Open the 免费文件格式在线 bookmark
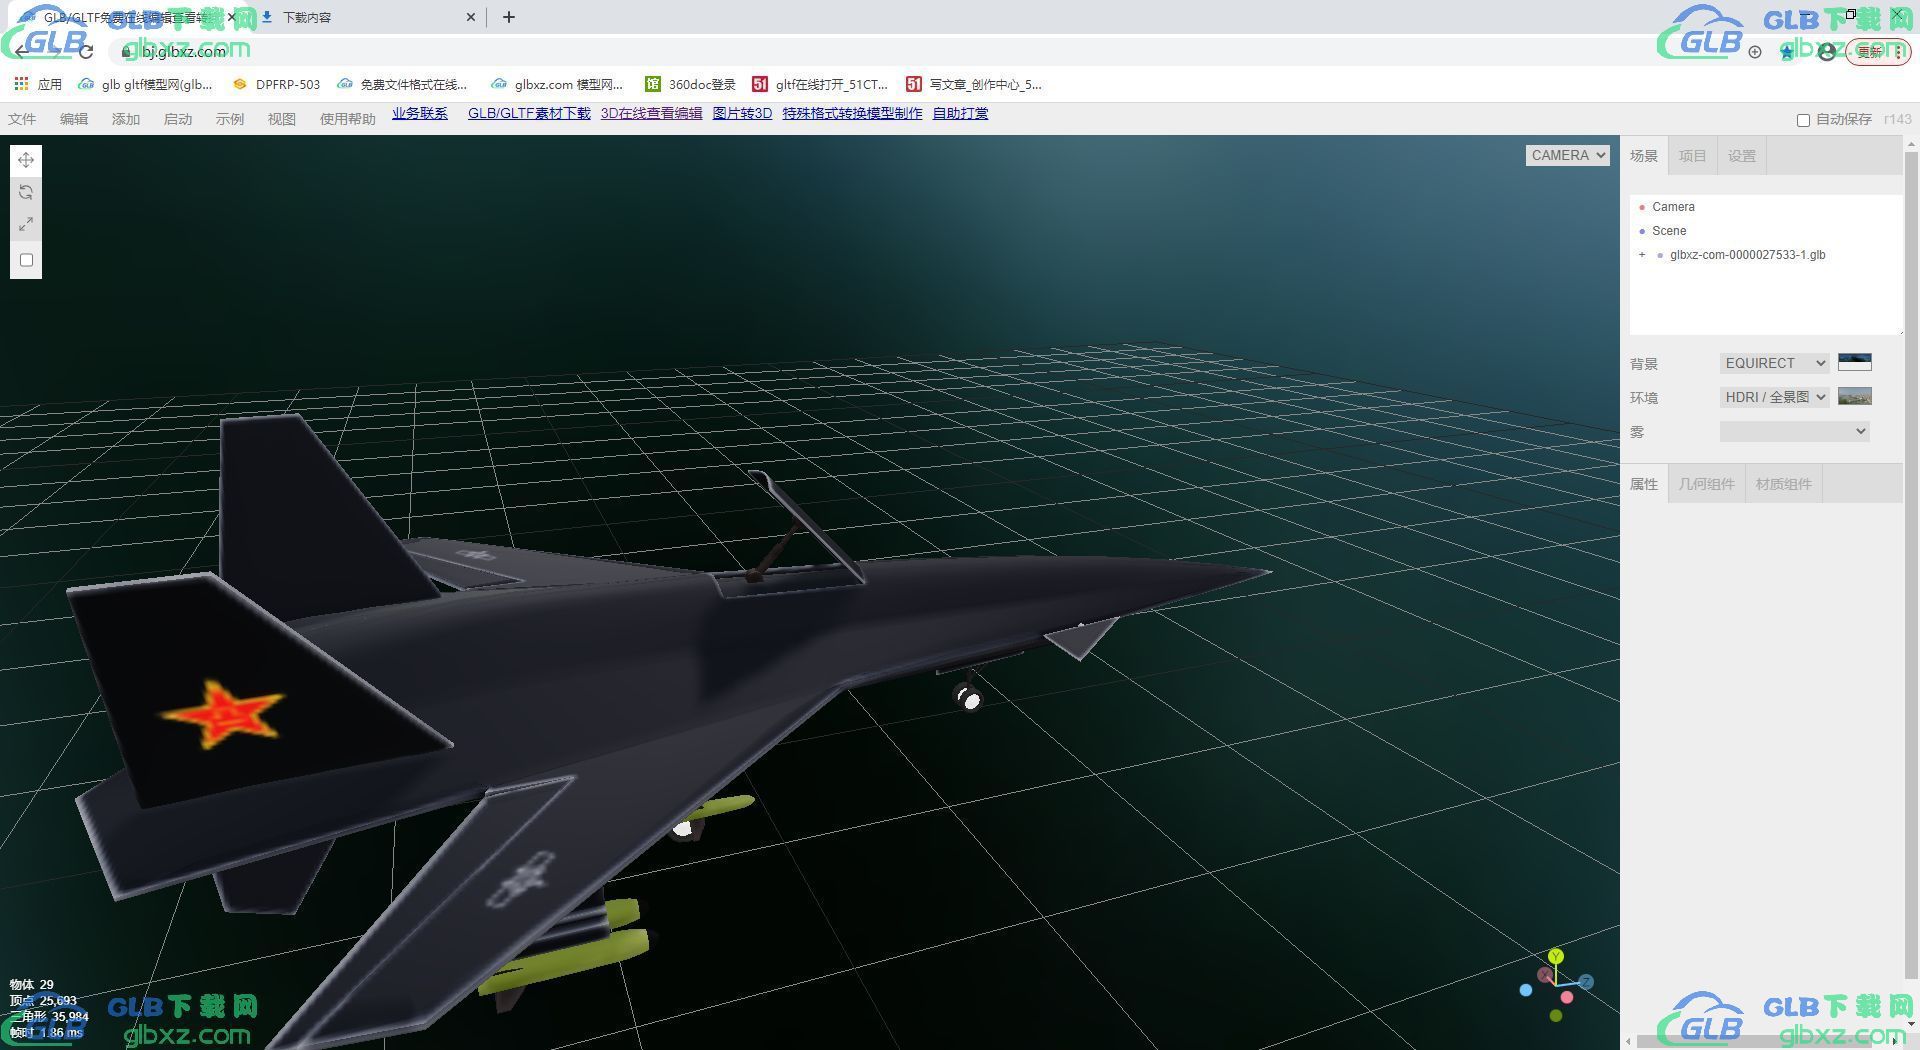 point(402,85)
